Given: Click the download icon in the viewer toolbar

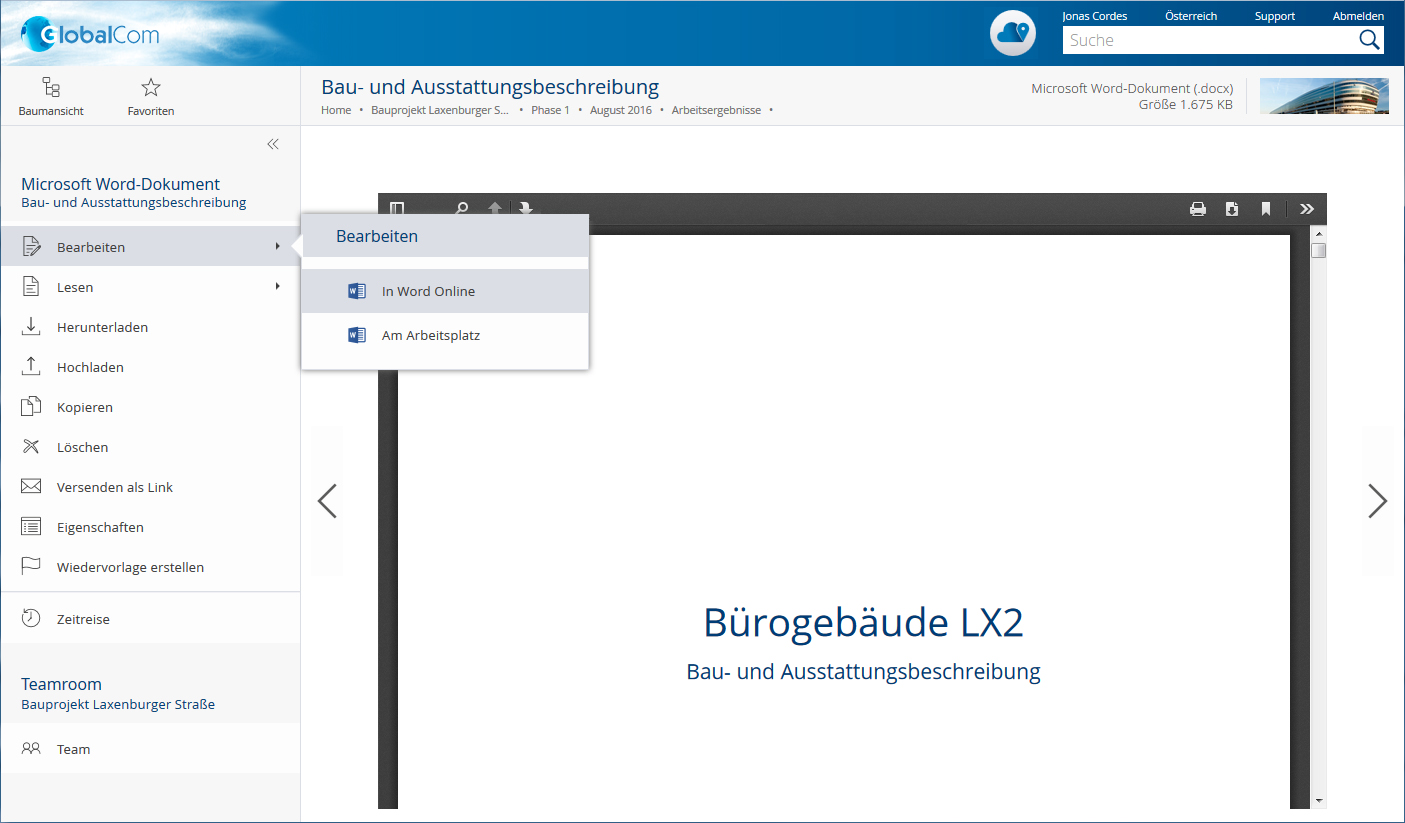Looking at the screenshot, I should pos(1231,209).
